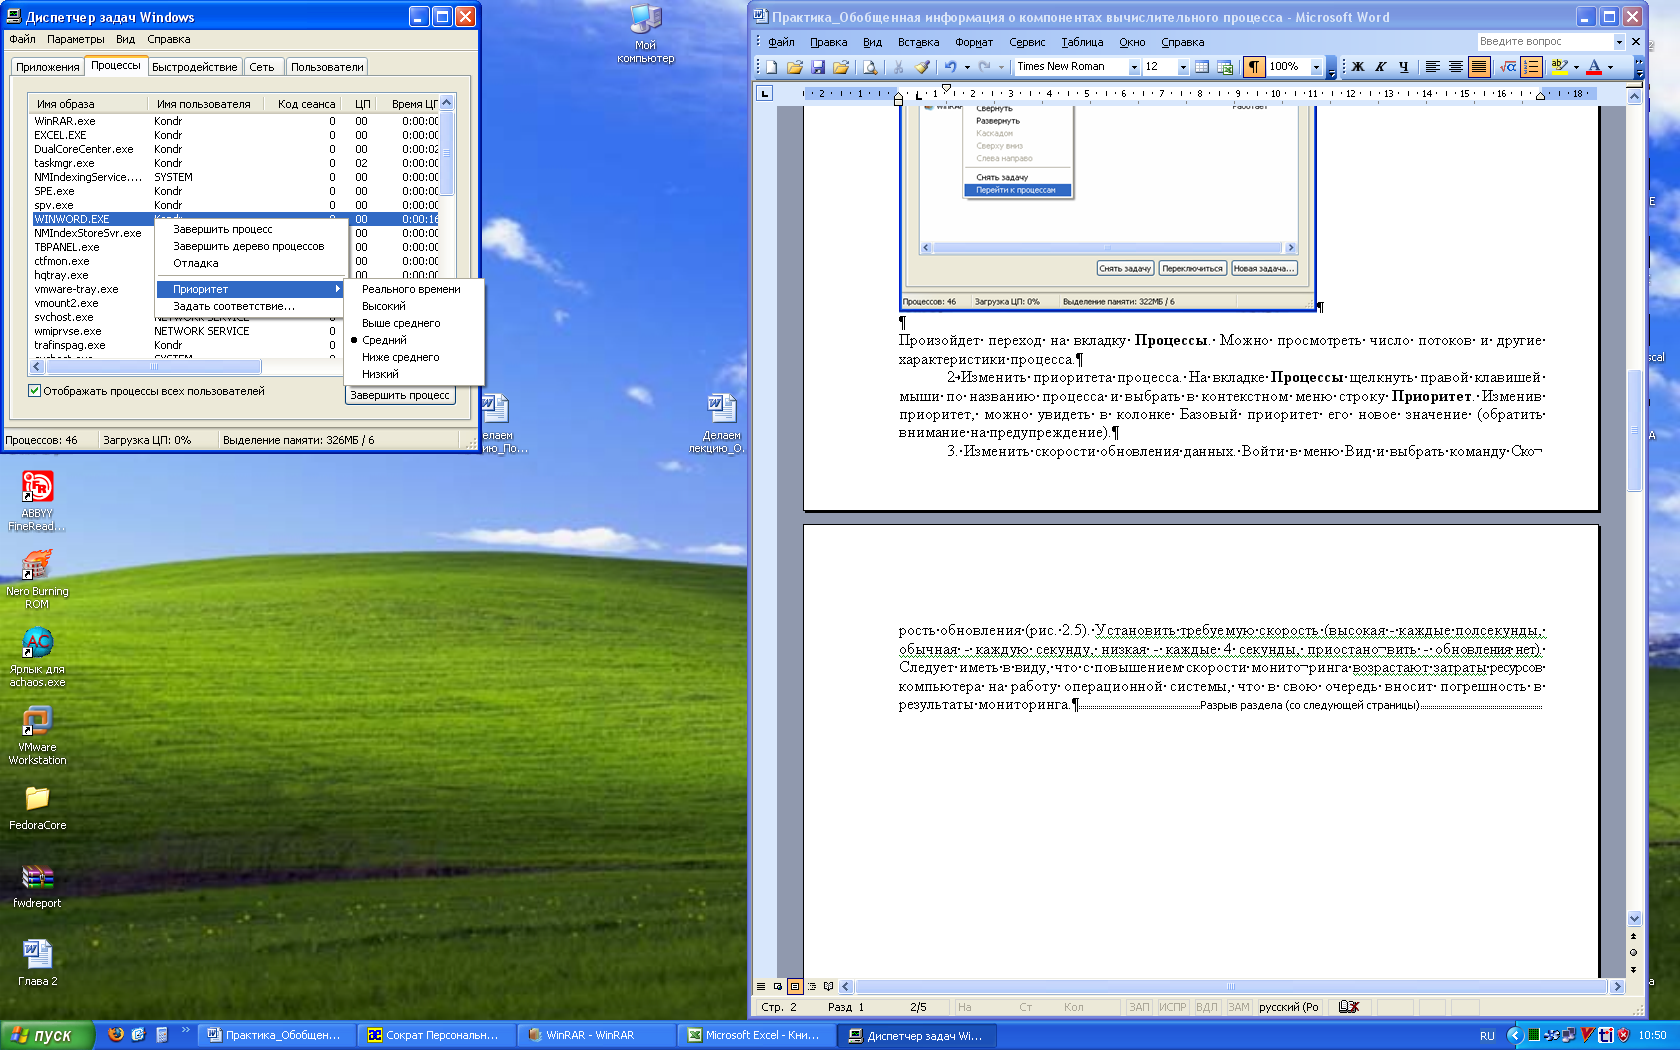Screen dimensions: 1680x1050
Task: Apply red font color swatch button
Action: point(1594,67)
